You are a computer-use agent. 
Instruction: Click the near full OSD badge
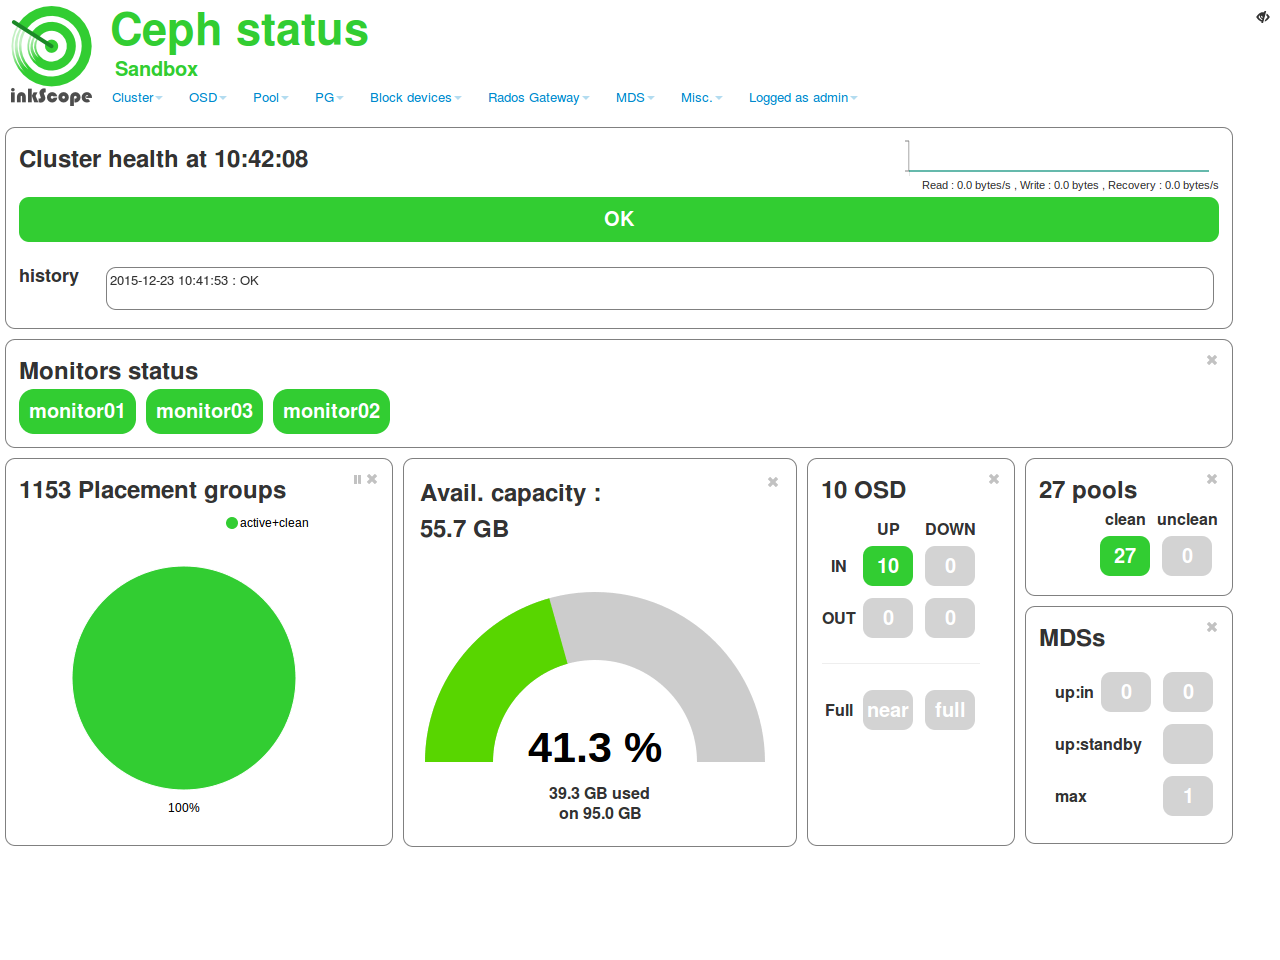[888, 710]
